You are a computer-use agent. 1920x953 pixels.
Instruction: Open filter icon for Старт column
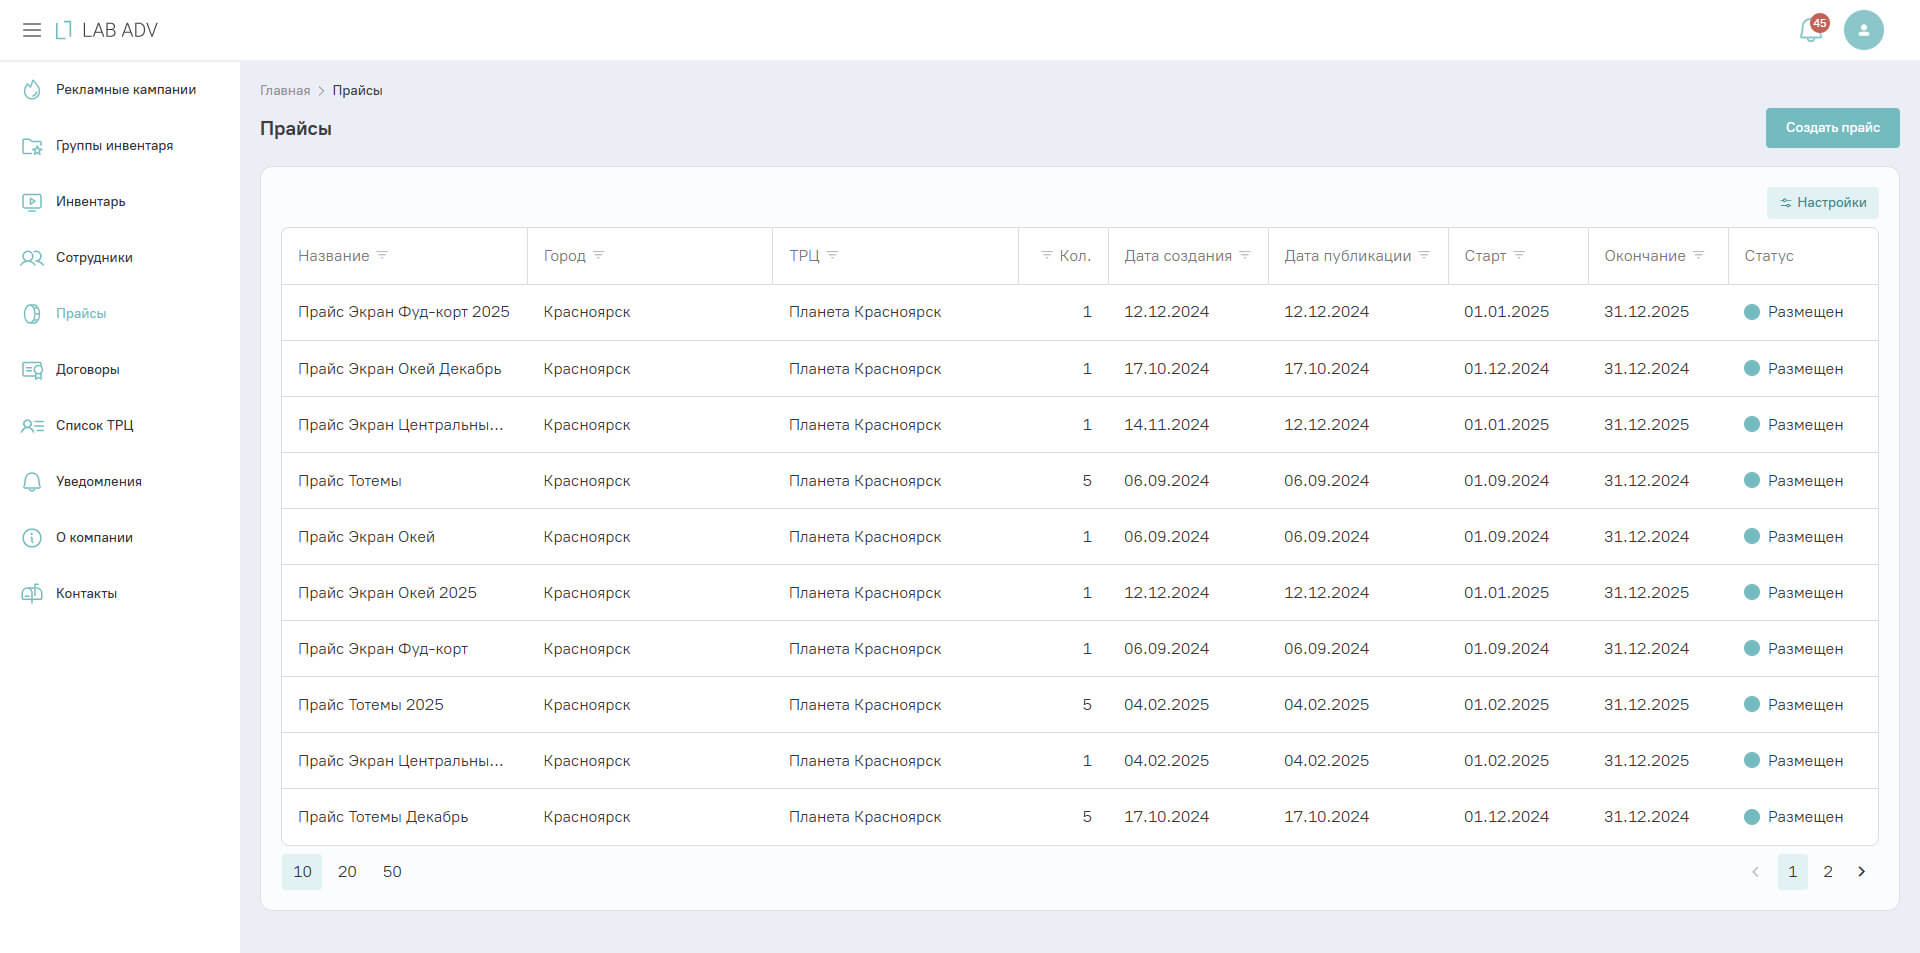1519,256
